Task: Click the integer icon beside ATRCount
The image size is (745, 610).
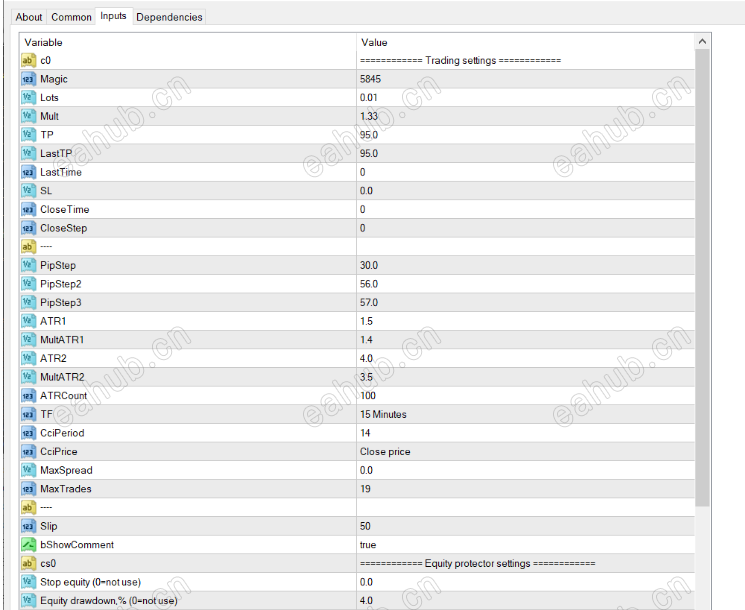Action: 28,396
